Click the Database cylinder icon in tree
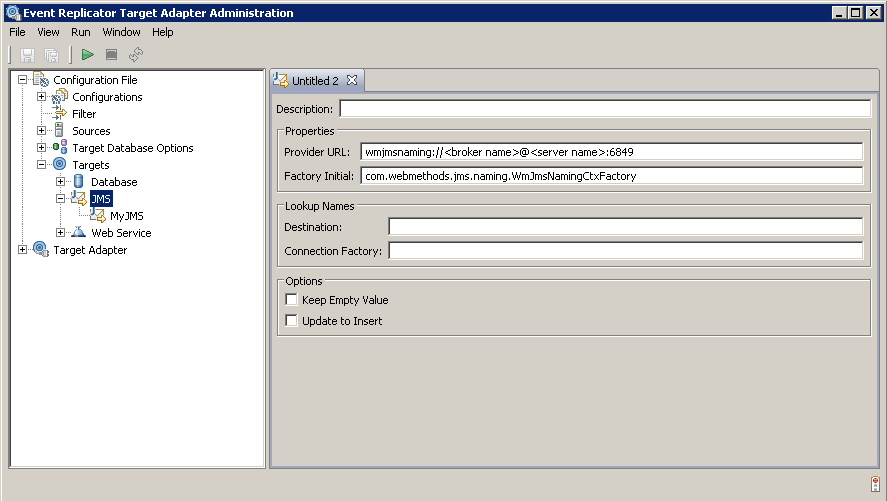The image size is (887, 501). 78,182
